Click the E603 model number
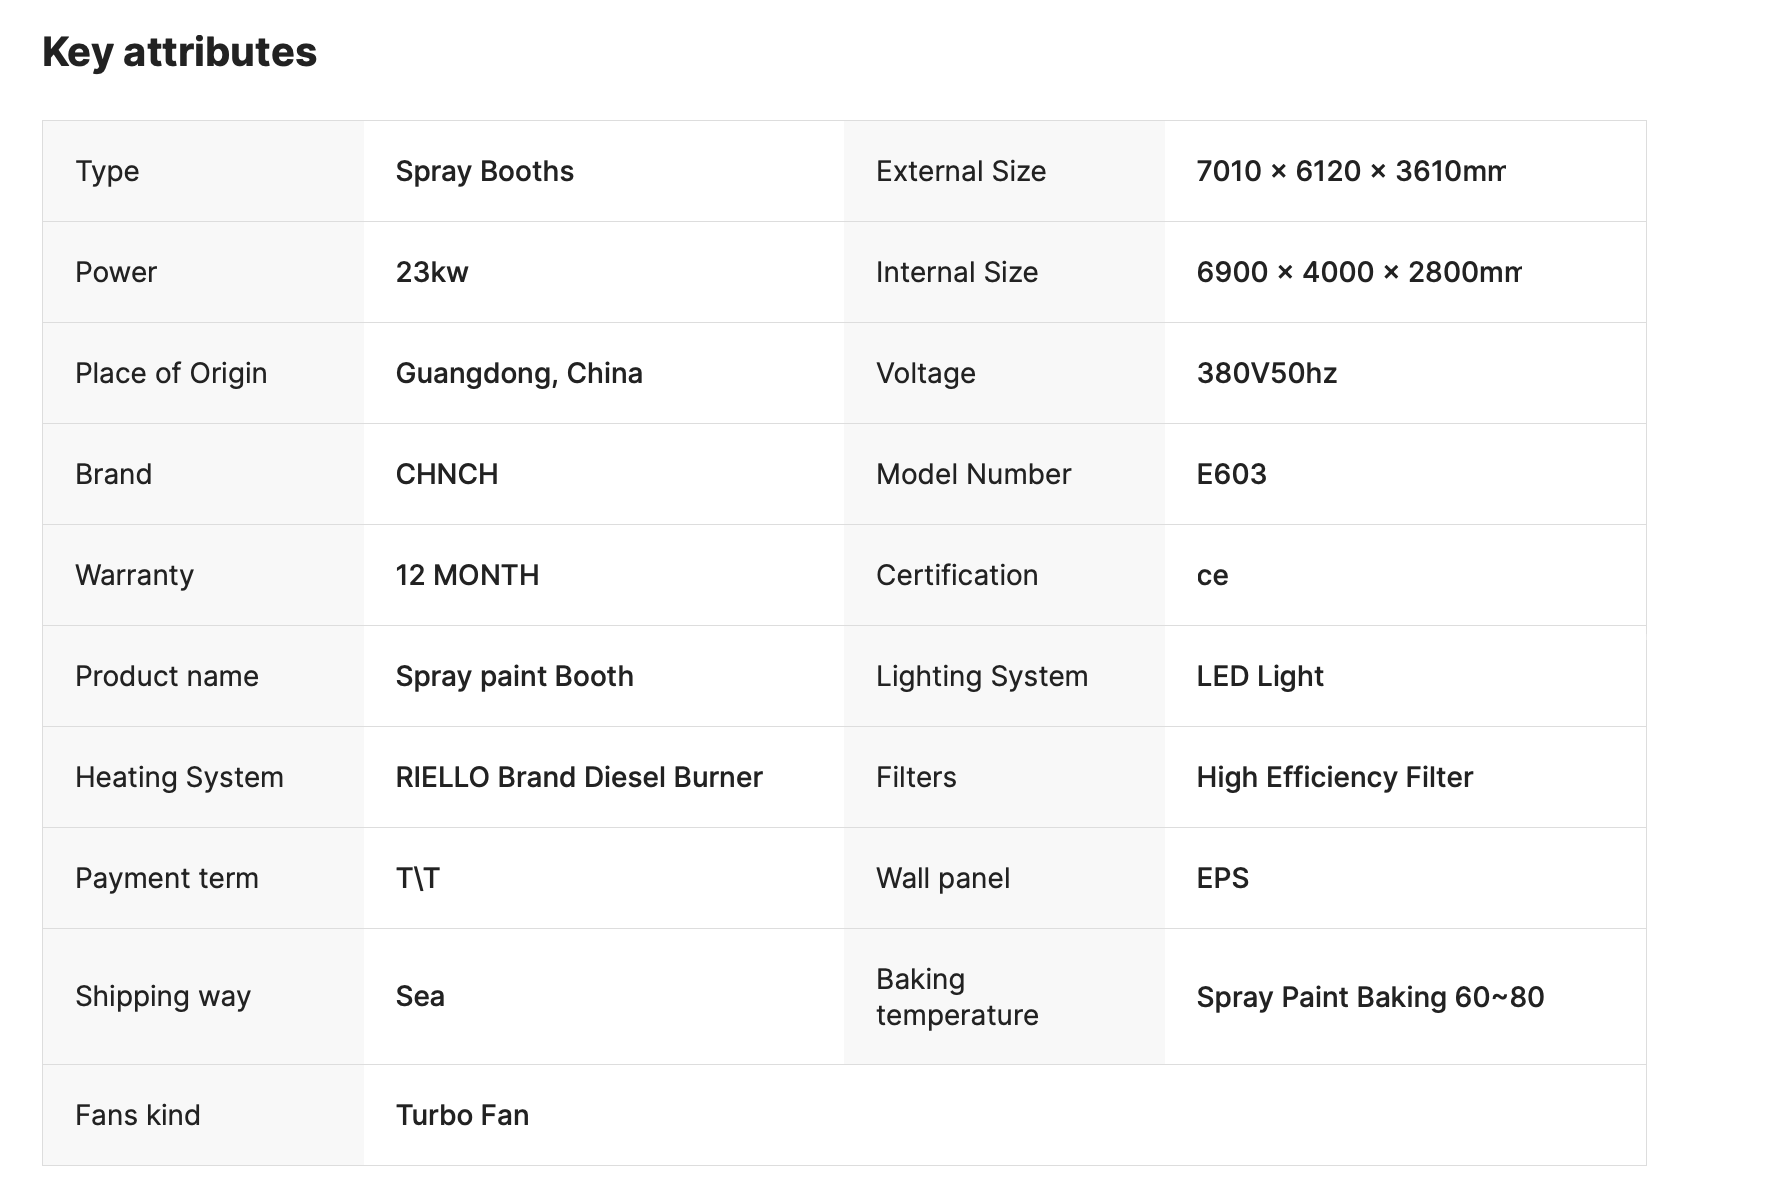 tap(1231, 474)
